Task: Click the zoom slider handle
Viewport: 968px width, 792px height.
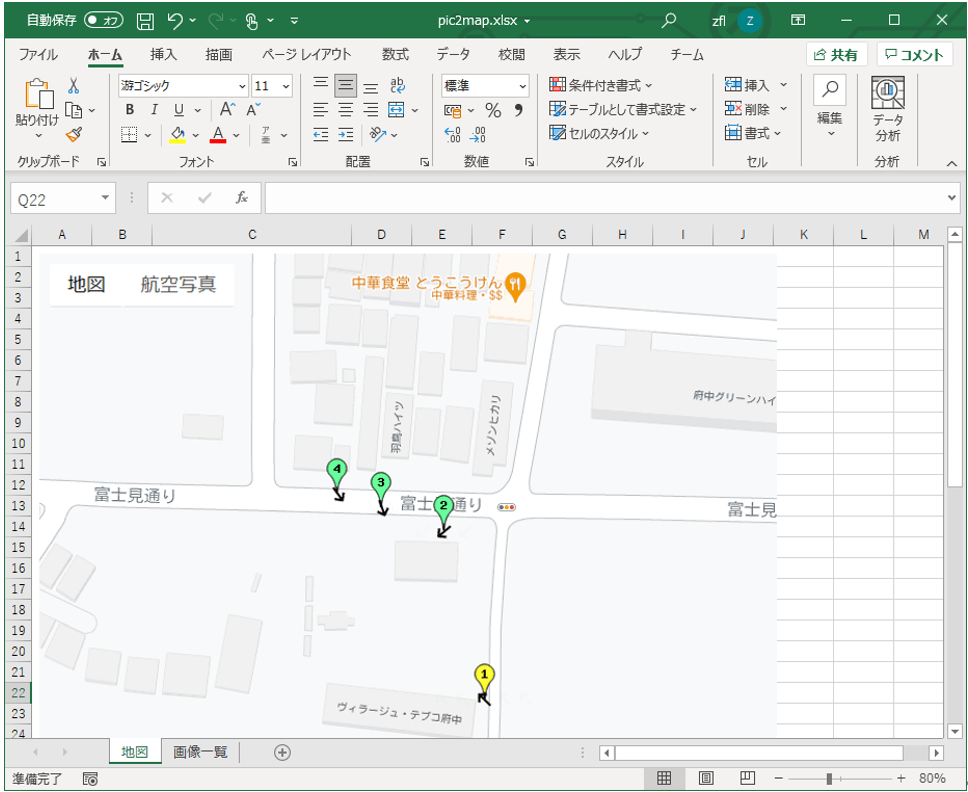Action: click(x=829, y=778)
